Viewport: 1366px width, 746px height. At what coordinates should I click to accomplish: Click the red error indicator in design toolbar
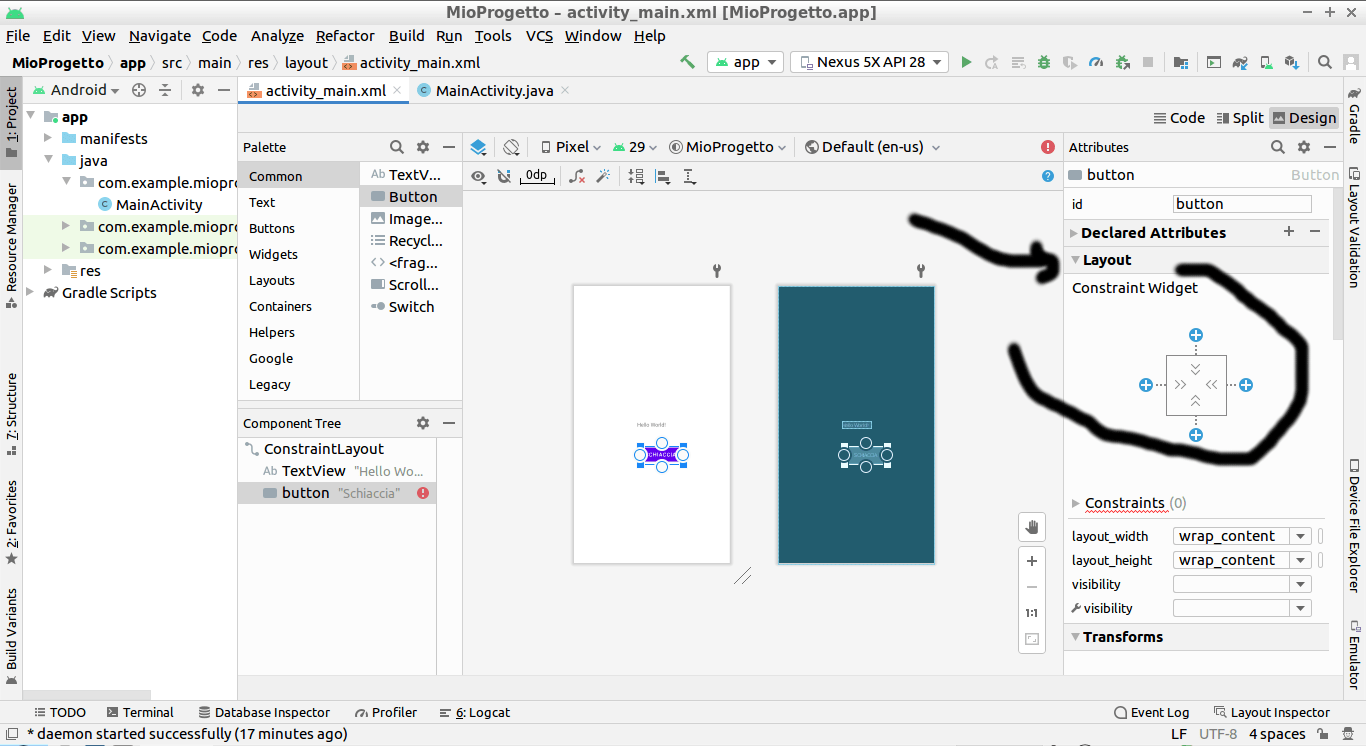[x=1048, y=147]
